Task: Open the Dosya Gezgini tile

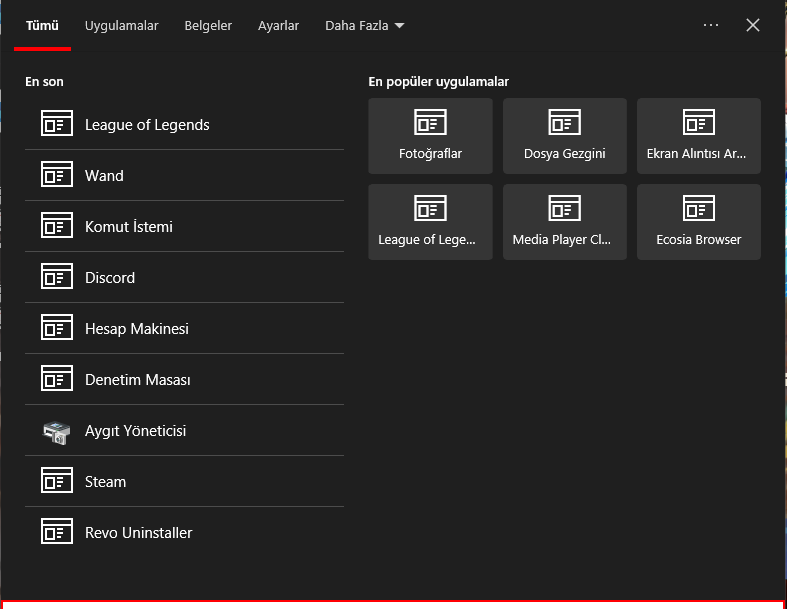Action: tap(565, 136)
